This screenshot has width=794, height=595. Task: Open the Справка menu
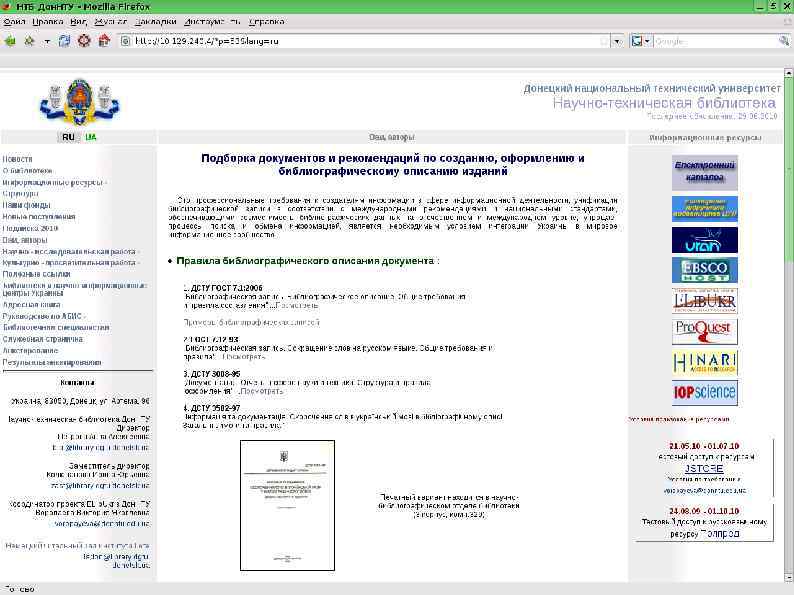(266, 22)
